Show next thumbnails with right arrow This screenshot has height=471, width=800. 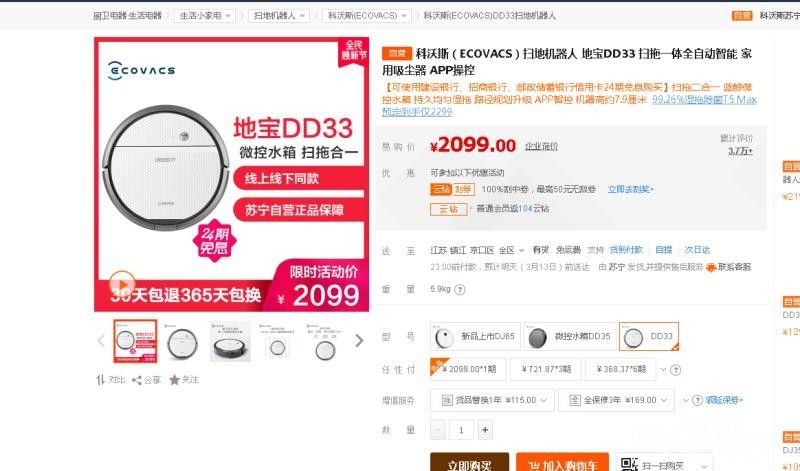click(x=359, y=340)
